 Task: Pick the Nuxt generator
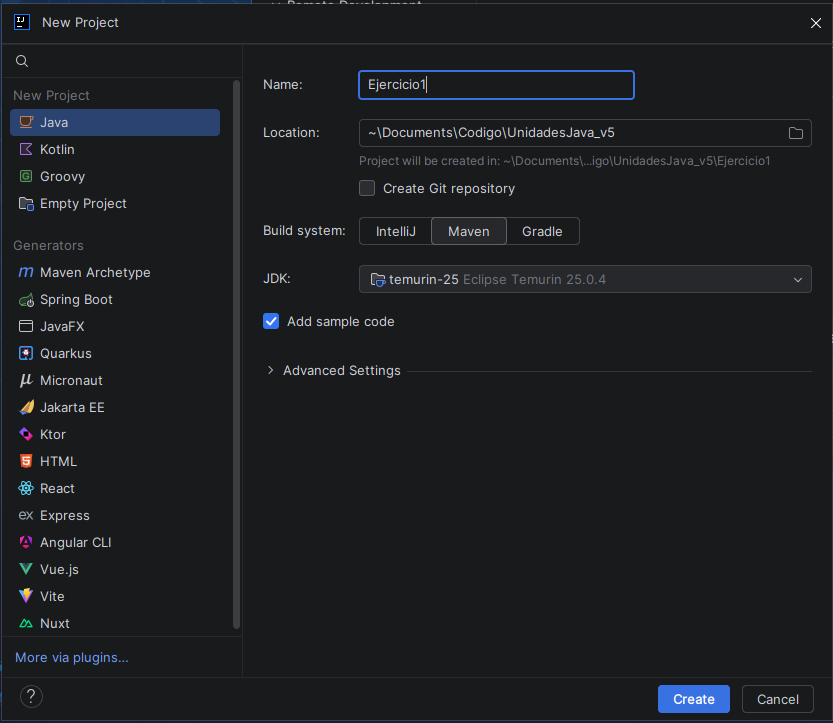click(x=115, y=623)
